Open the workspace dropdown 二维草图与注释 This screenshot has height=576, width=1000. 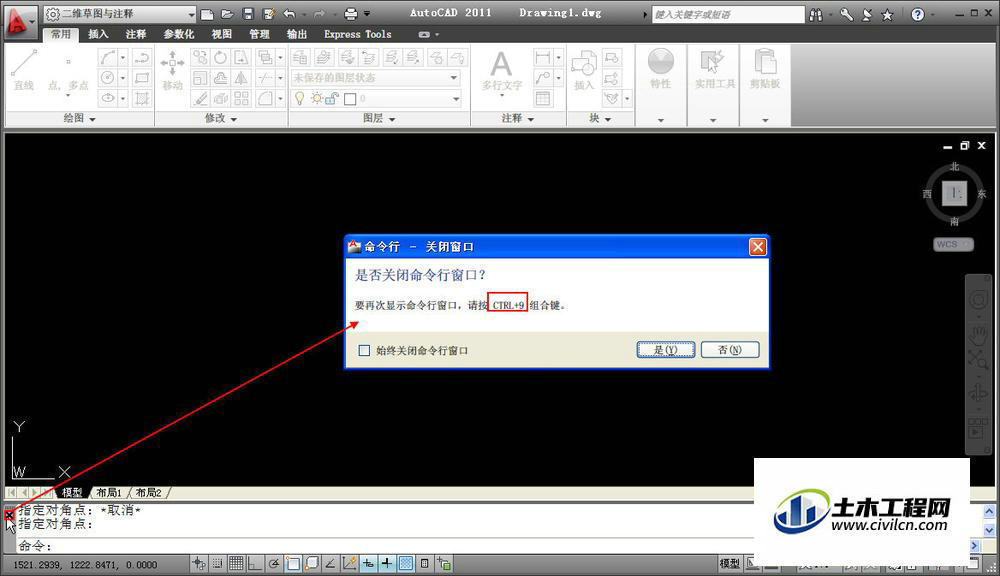tap(121, 13)
